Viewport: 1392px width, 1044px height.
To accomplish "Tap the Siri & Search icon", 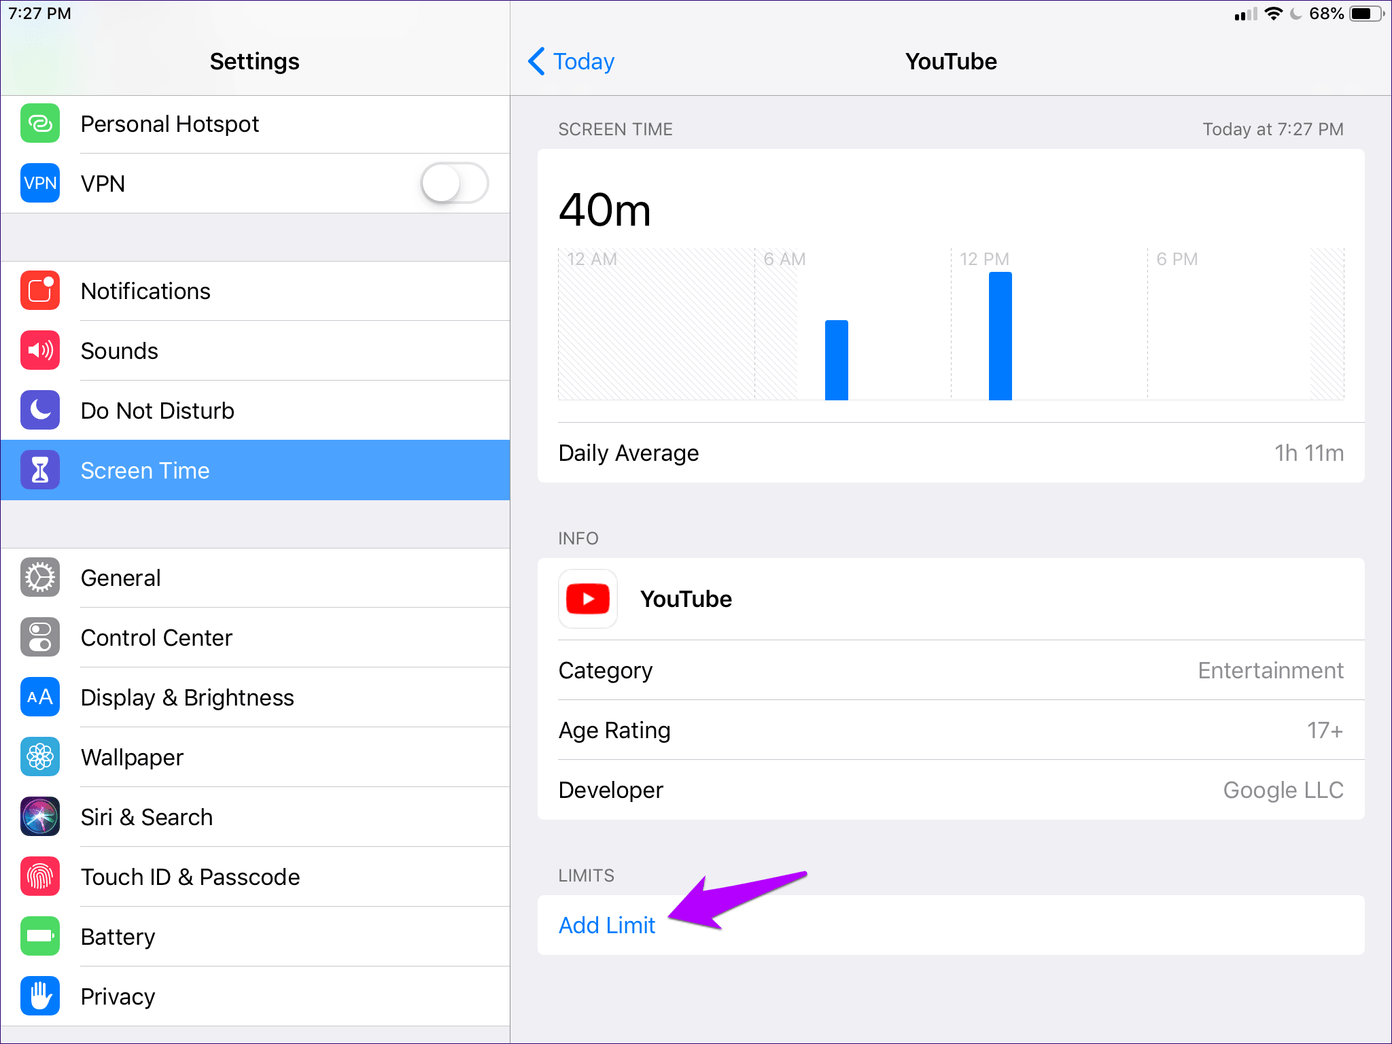I will pyautogui.click(x=40, y=817).
